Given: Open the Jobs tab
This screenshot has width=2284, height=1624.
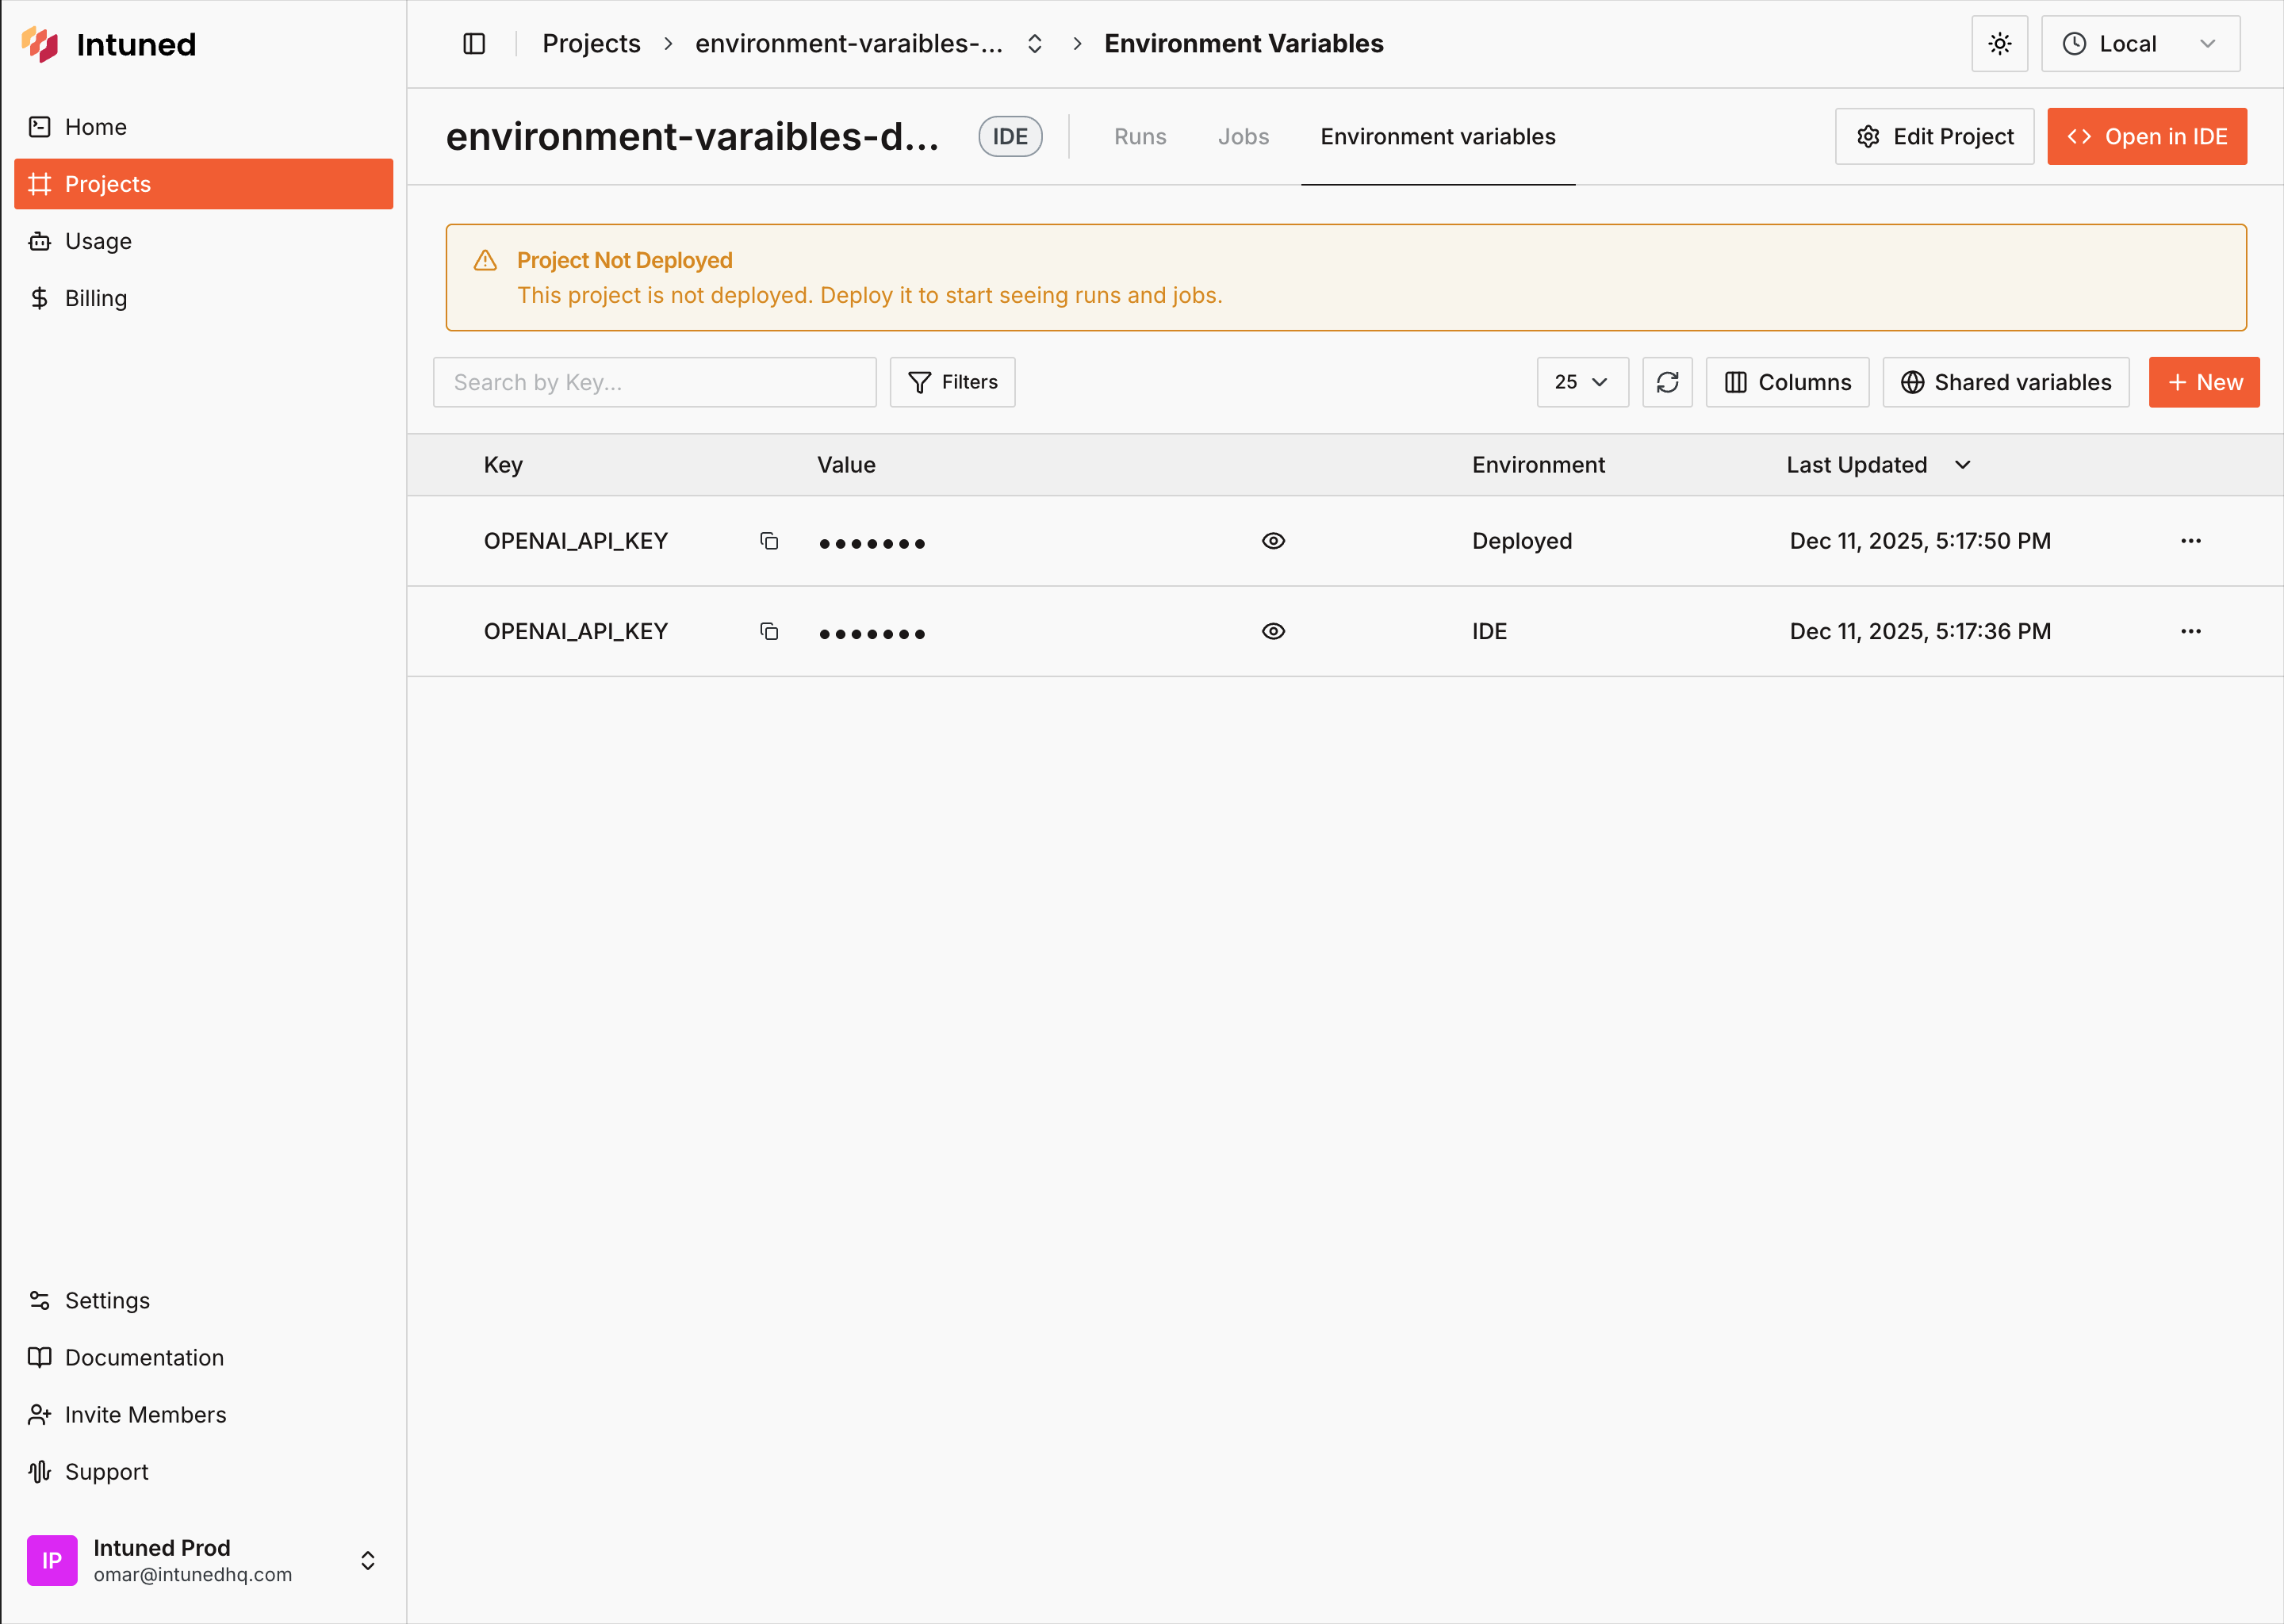Looking at the screenshot, I should (x=1243, y=136).
